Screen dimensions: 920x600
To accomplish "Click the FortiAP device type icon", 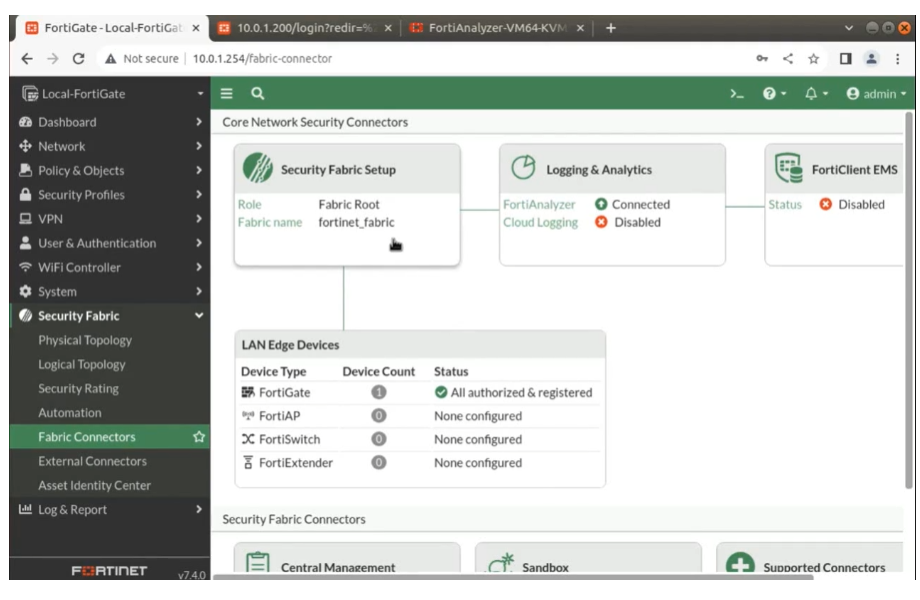I will 248,415.
